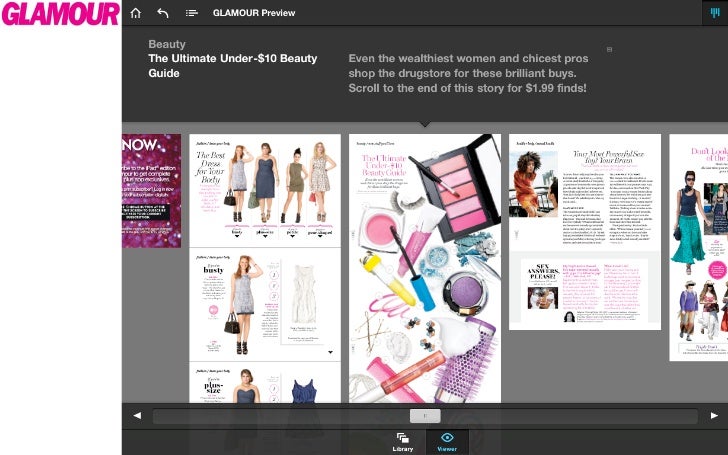The height and width of the screenshot is (455, 728).
Task: Open the busty dress page thumbnail
Action: point(265,305)
